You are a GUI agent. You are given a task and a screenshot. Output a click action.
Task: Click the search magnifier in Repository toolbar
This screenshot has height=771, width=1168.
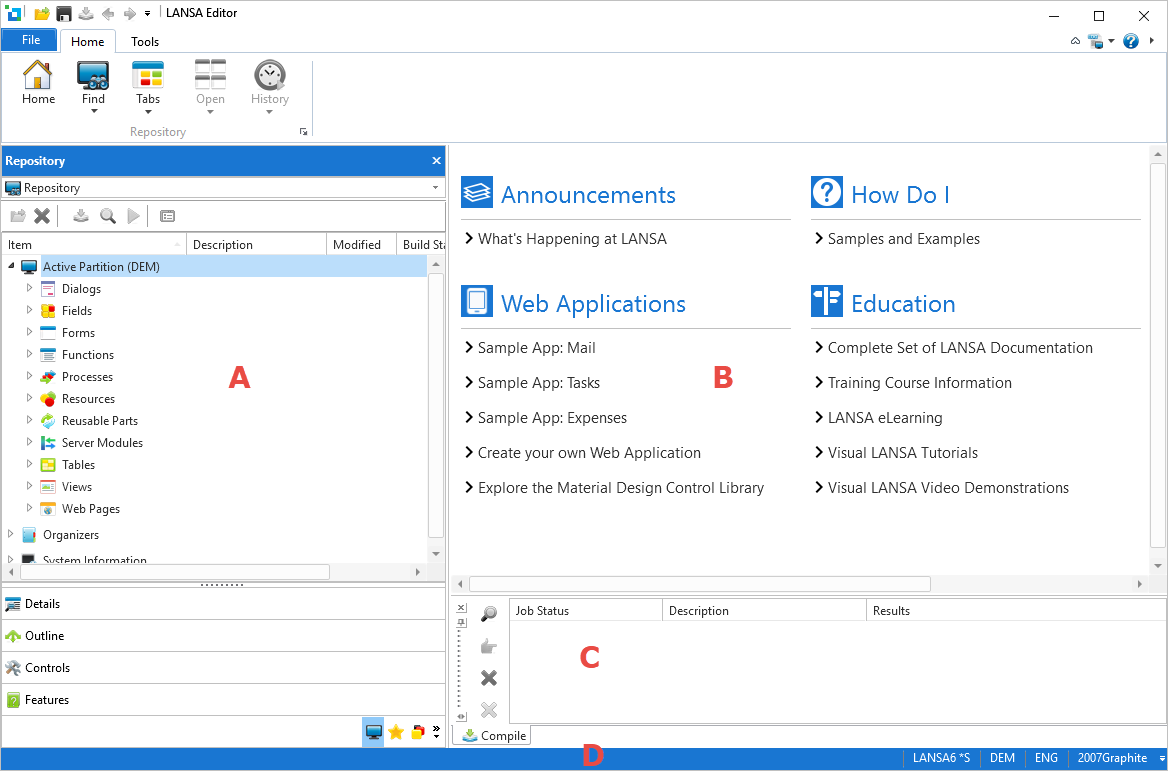108,216
